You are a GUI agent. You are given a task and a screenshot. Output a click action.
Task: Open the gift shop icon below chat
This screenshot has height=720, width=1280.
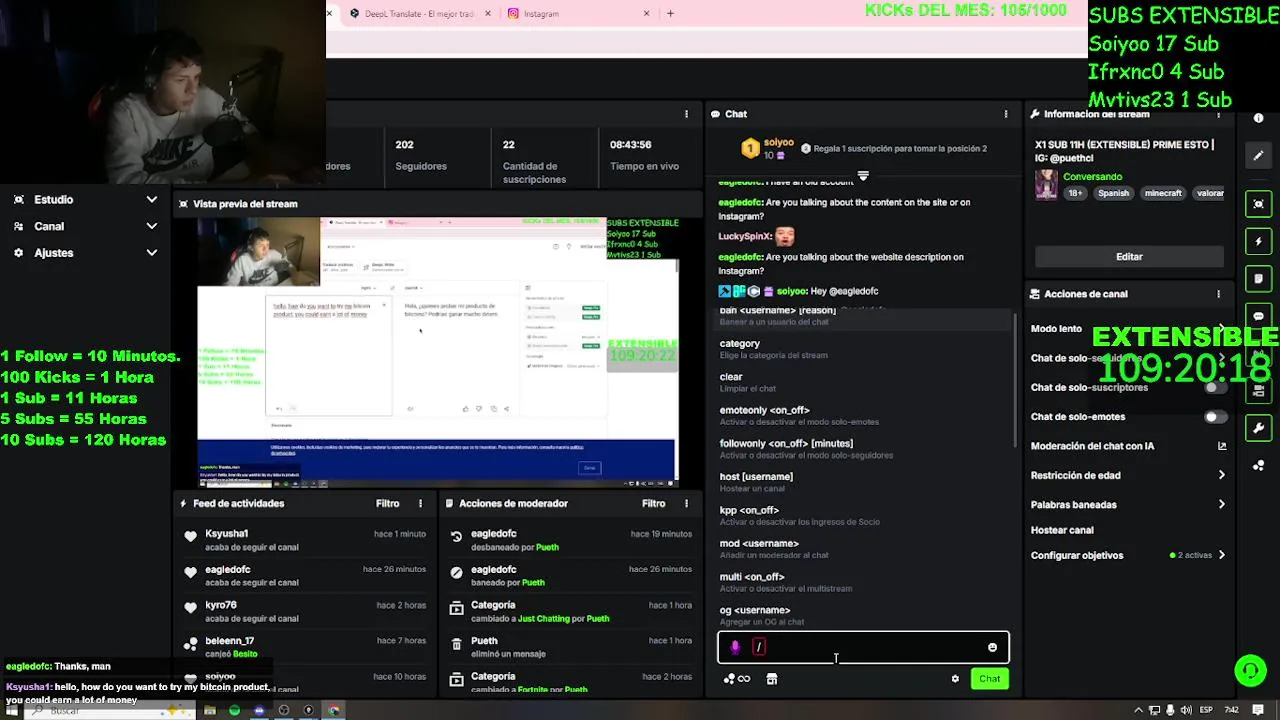[771, 679]
